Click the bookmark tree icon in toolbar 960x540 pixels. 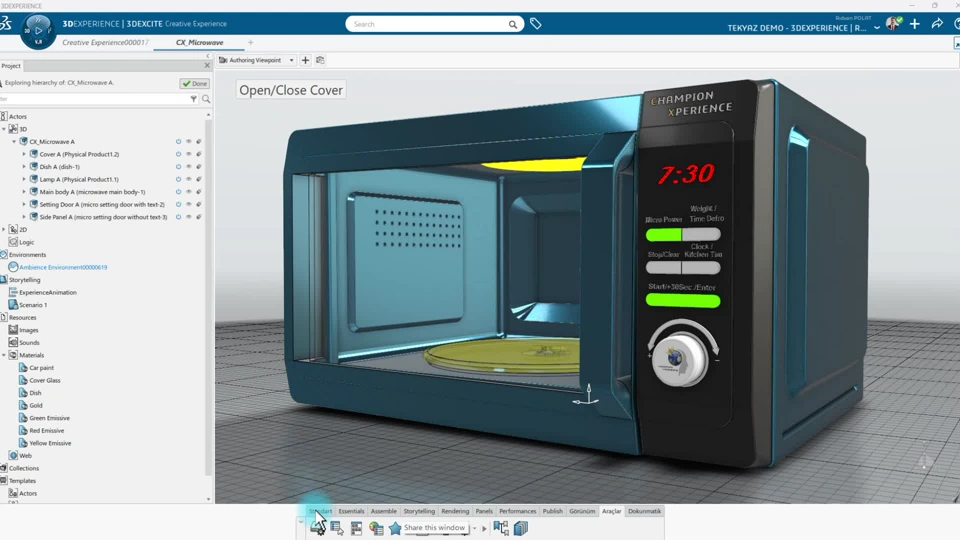click(501, 528)
